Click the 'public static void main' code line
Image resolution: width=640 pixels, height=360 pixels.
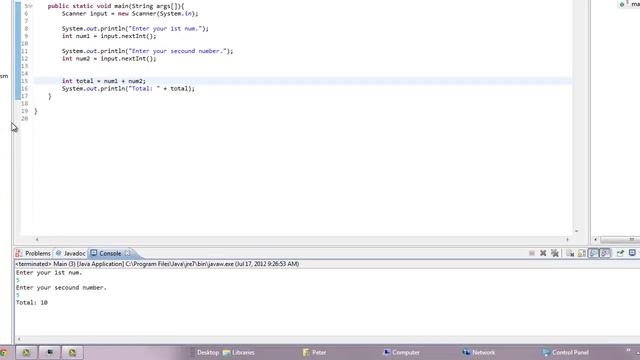[x=116, y=6]
